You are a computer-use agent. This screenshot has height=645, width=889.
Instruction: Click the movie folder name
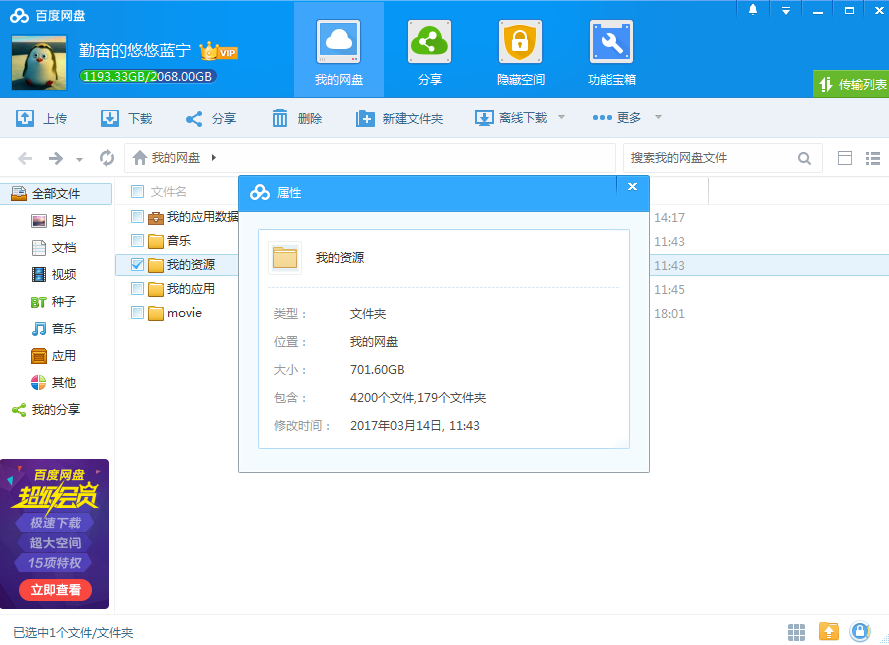coord(184,312)
